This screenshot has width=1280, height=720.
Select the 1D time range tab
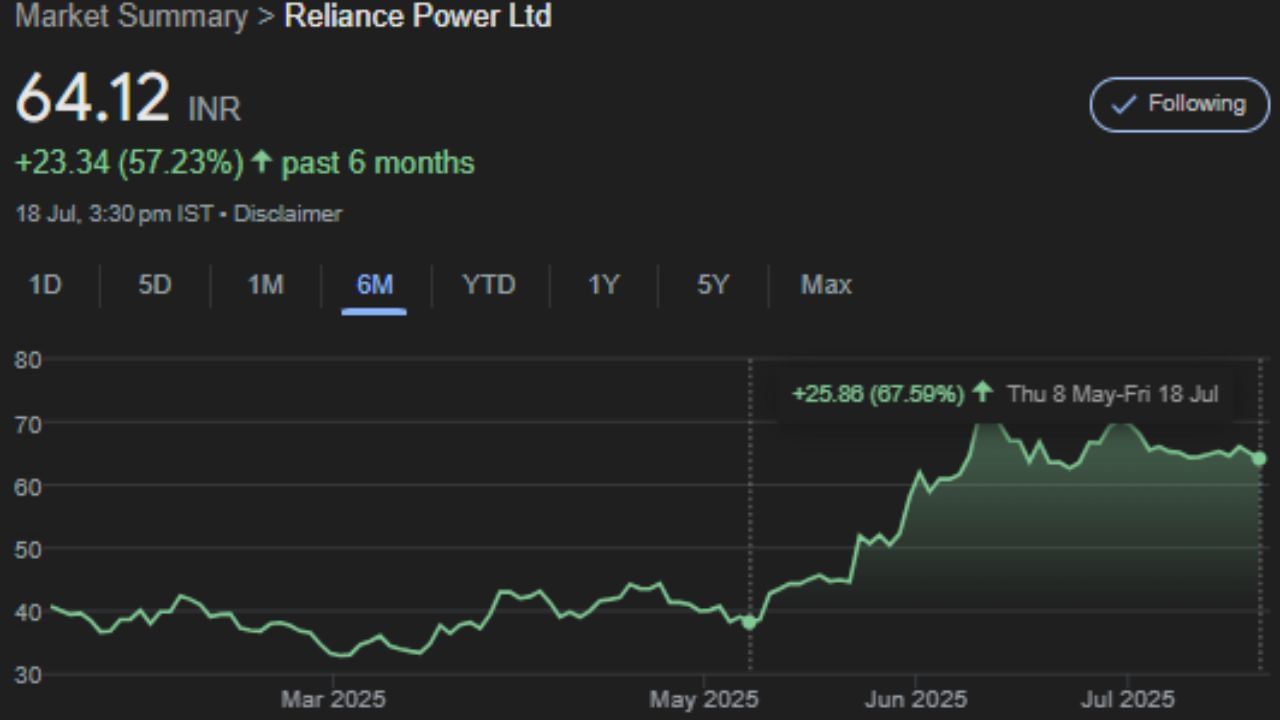(x=45, y=285)
